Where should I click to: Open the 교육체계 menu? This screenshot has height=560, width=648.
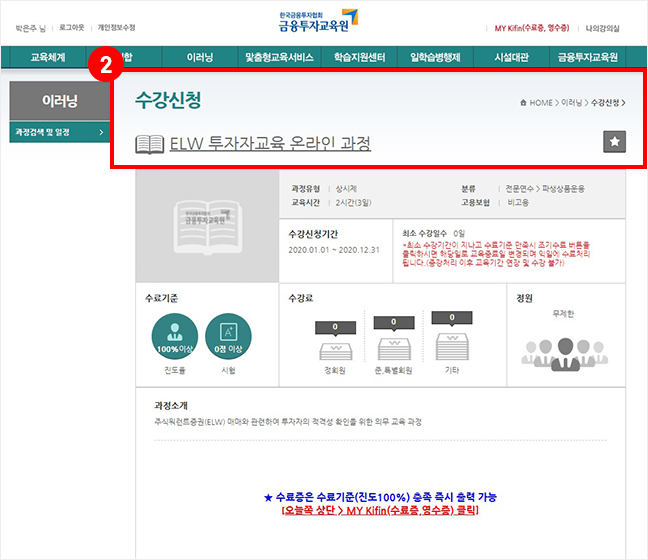pyautogui.click(x=48, y=57)
